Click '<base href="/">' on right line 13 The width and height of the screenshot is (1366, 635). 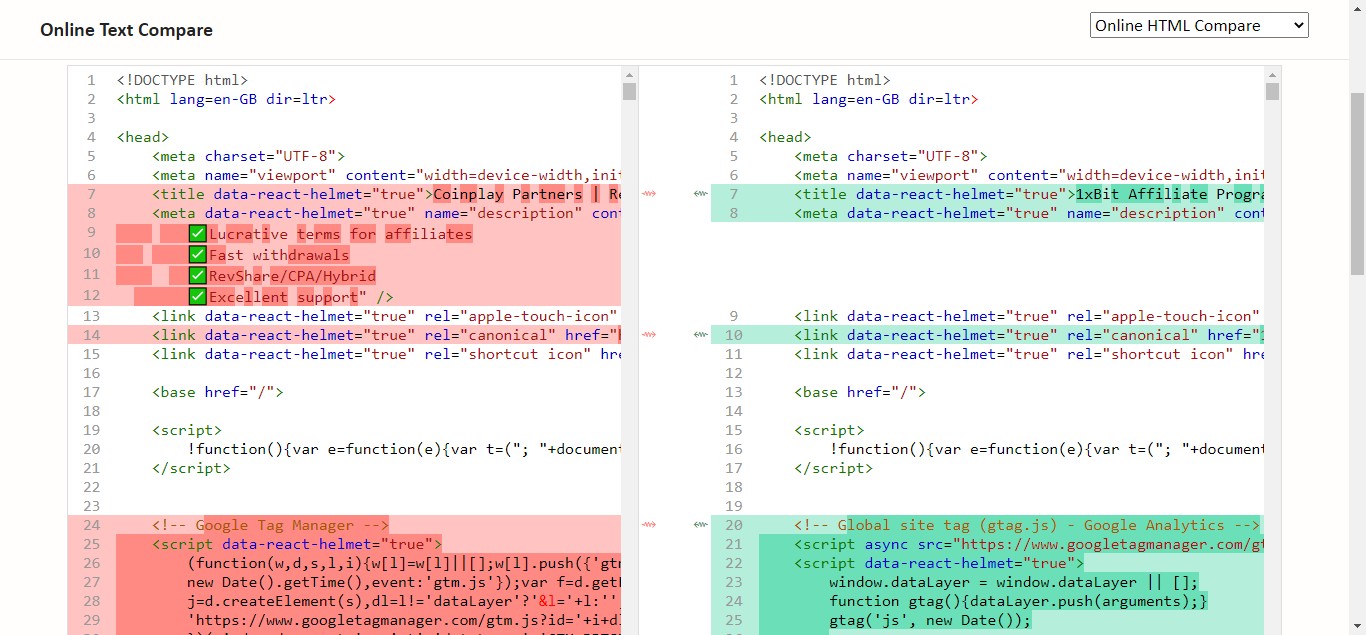pyautogui.click(x=860, y=392)
